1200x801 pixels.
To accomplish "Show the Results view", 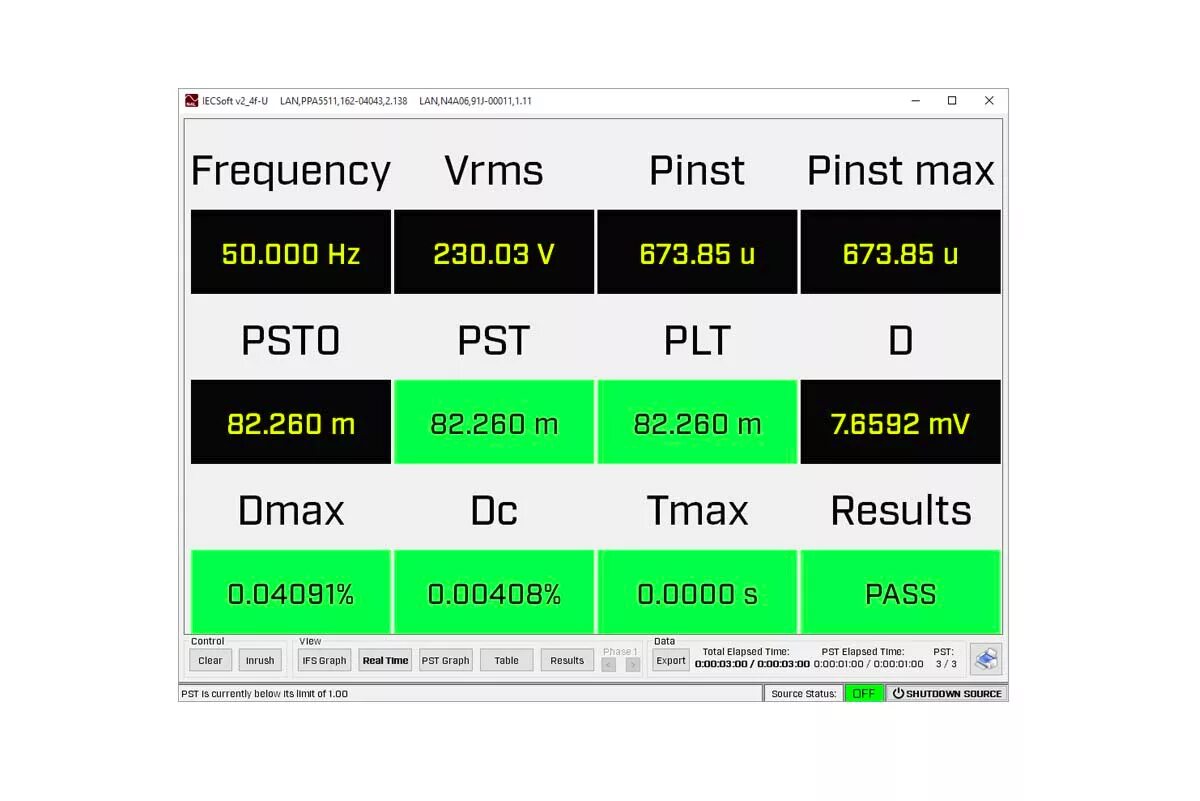I will [567, 660].
